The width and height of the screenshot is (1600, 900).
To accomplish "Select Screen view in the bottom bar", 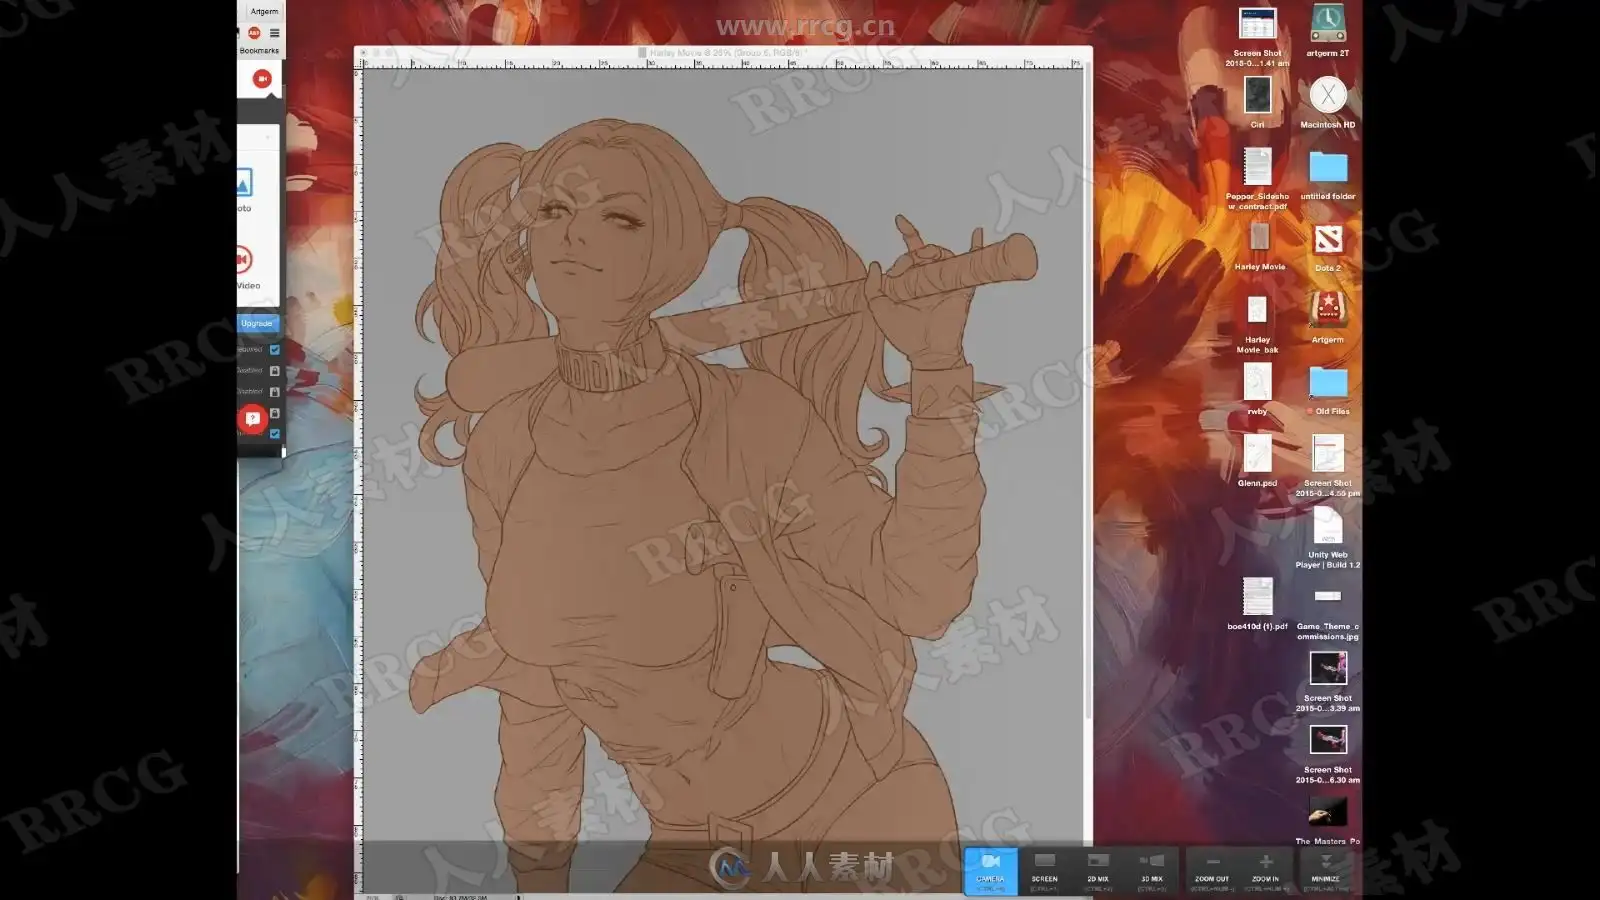I will (x=1044, y=871).
